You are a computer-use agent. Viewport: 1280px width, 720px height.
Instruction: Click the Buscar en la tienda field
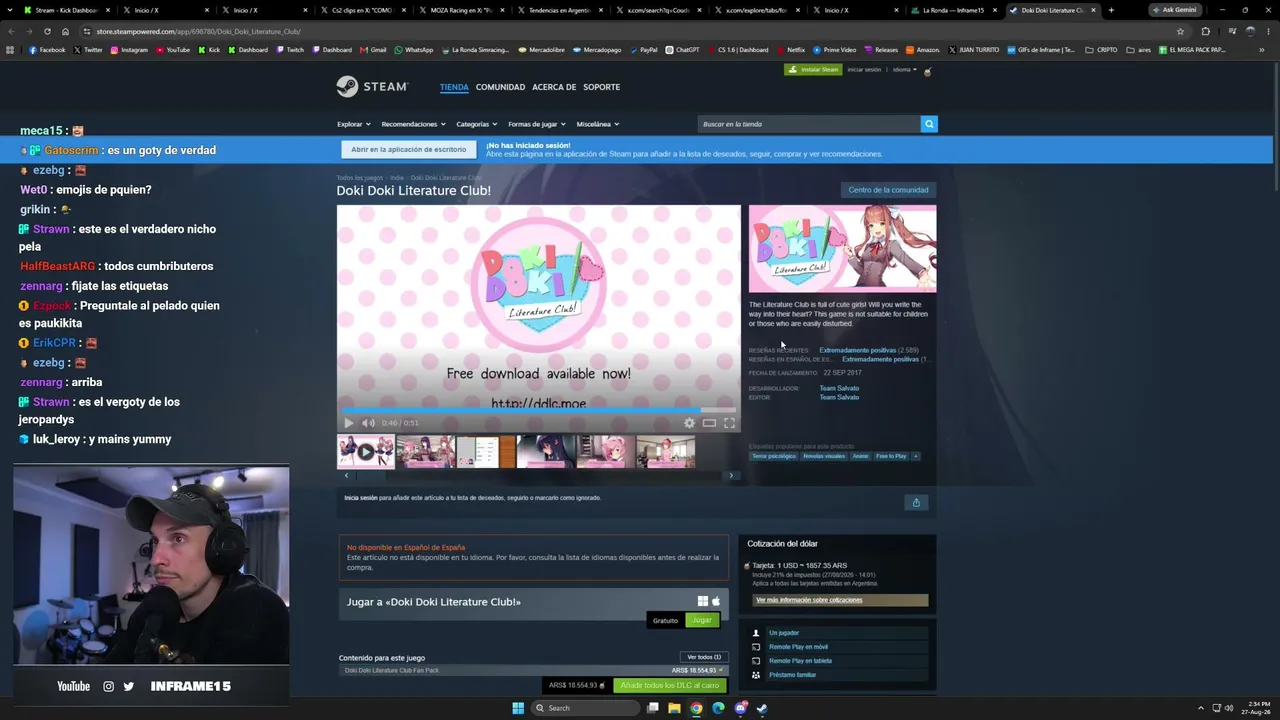(x=808, y=124)
